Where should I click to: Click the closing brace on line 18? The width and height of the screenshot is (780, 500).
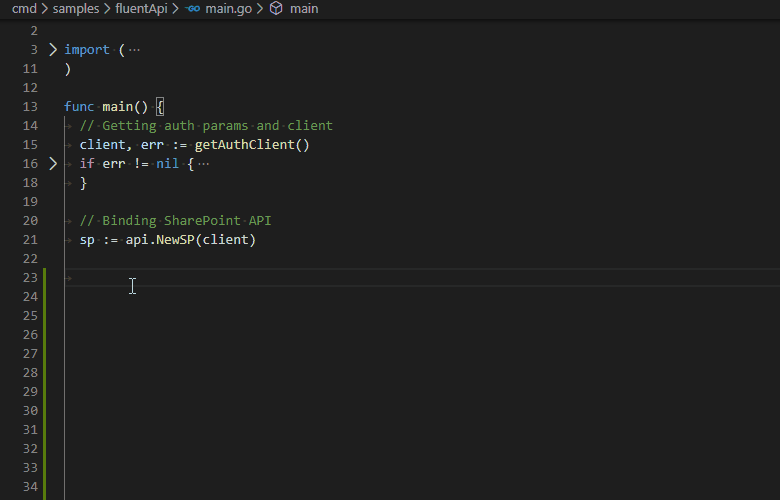(x=84, y=183)
